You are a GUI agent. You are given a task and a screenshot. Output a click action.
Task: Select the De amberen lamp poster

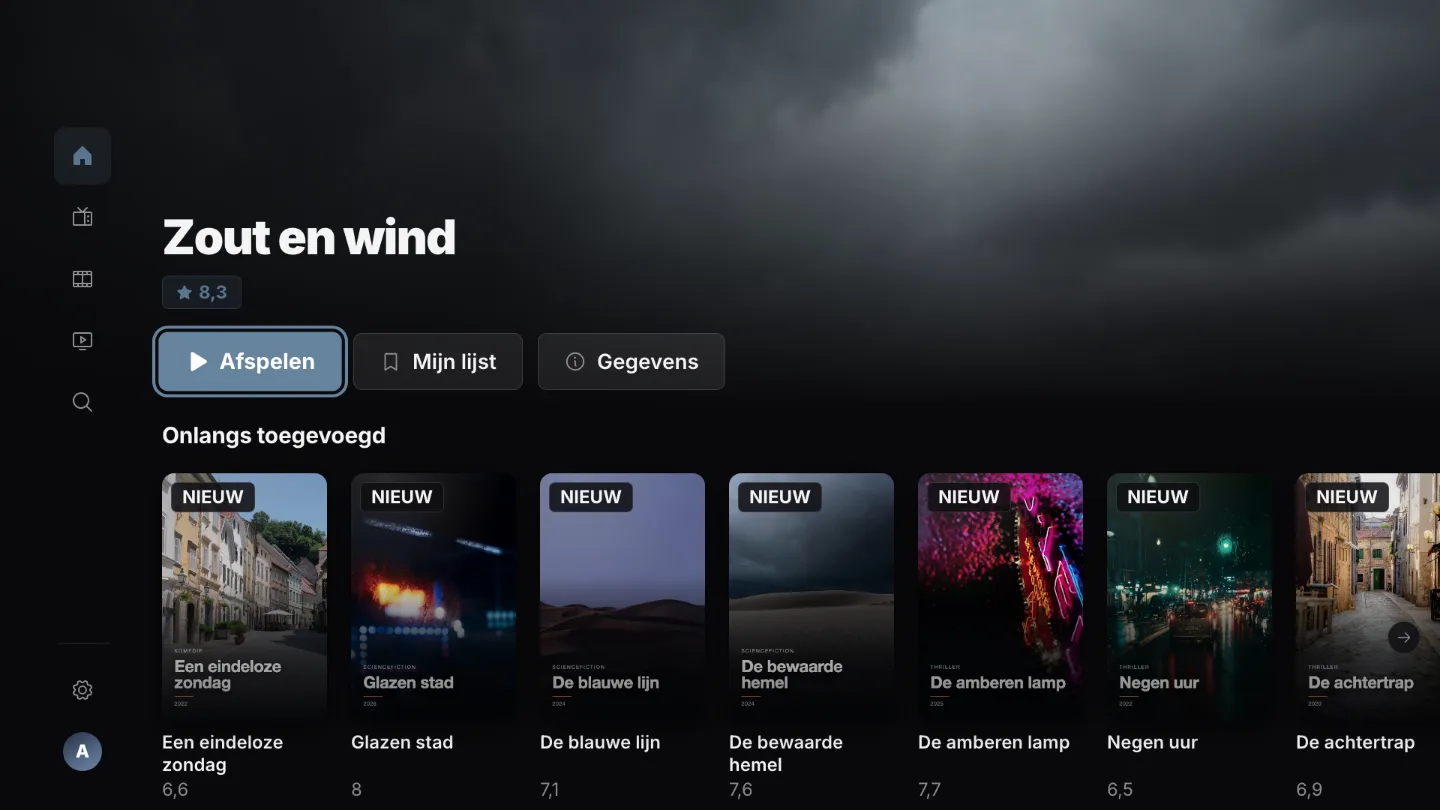click(1000, 596)
